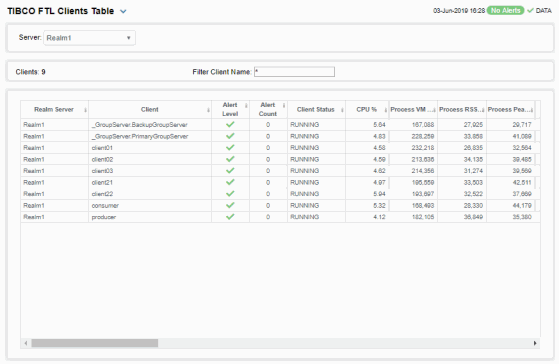
Task: Click the sort icon on Alert Count column
Action: [284, 106]
